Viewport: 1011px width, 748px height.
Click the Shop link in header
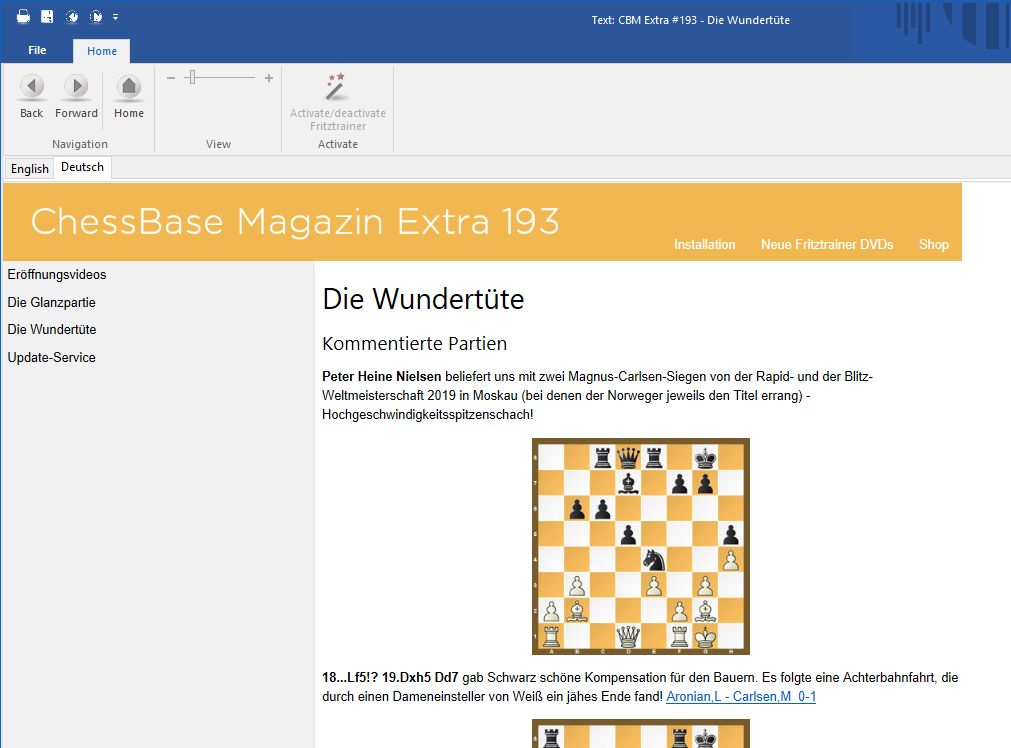pyautogui.click(x=933, y=245)
